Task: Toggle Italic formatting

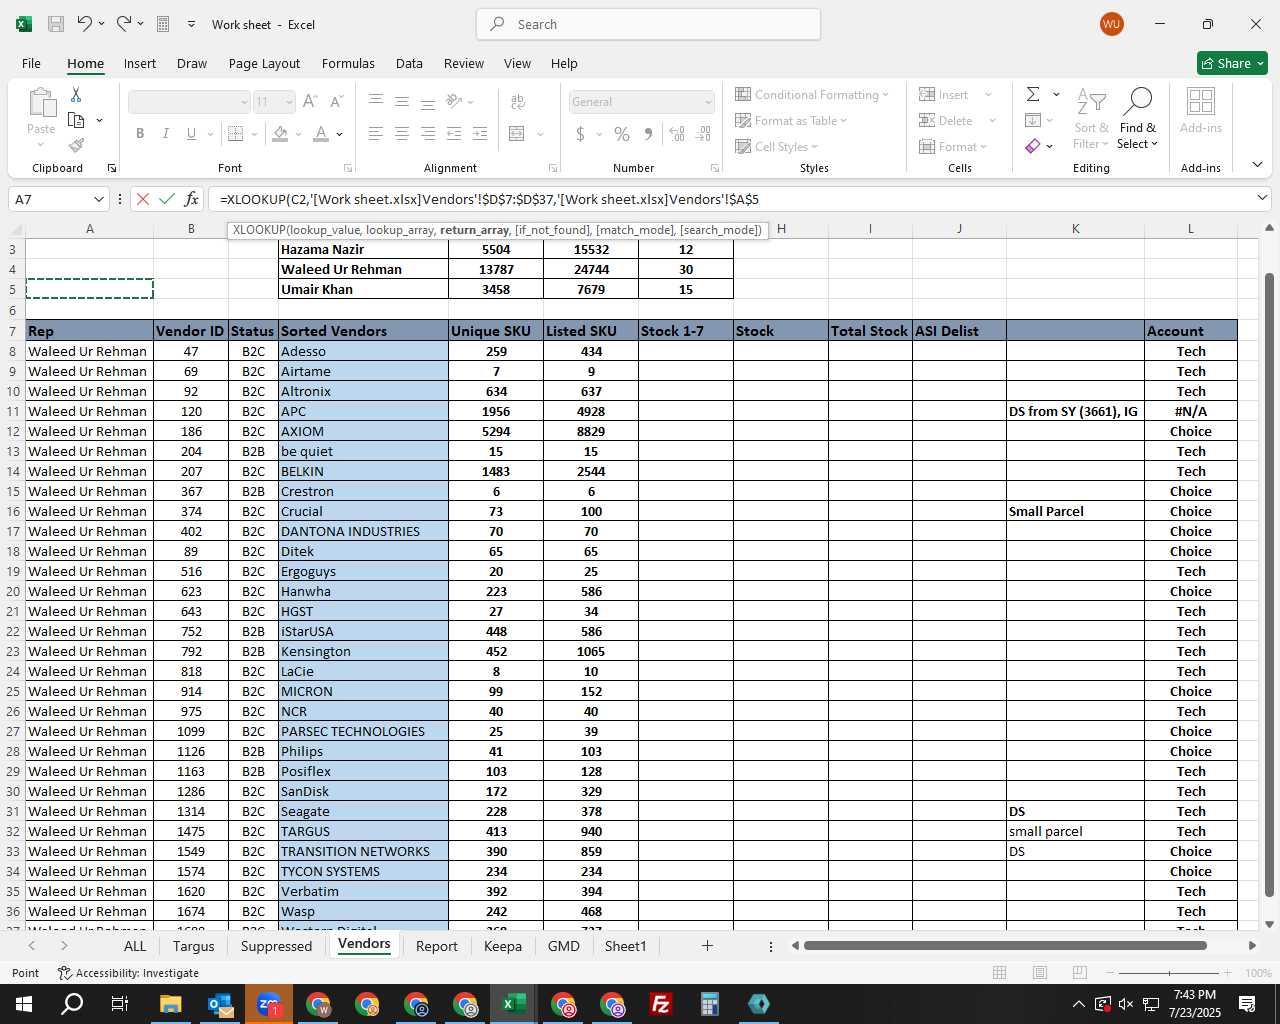Action: 165,134
